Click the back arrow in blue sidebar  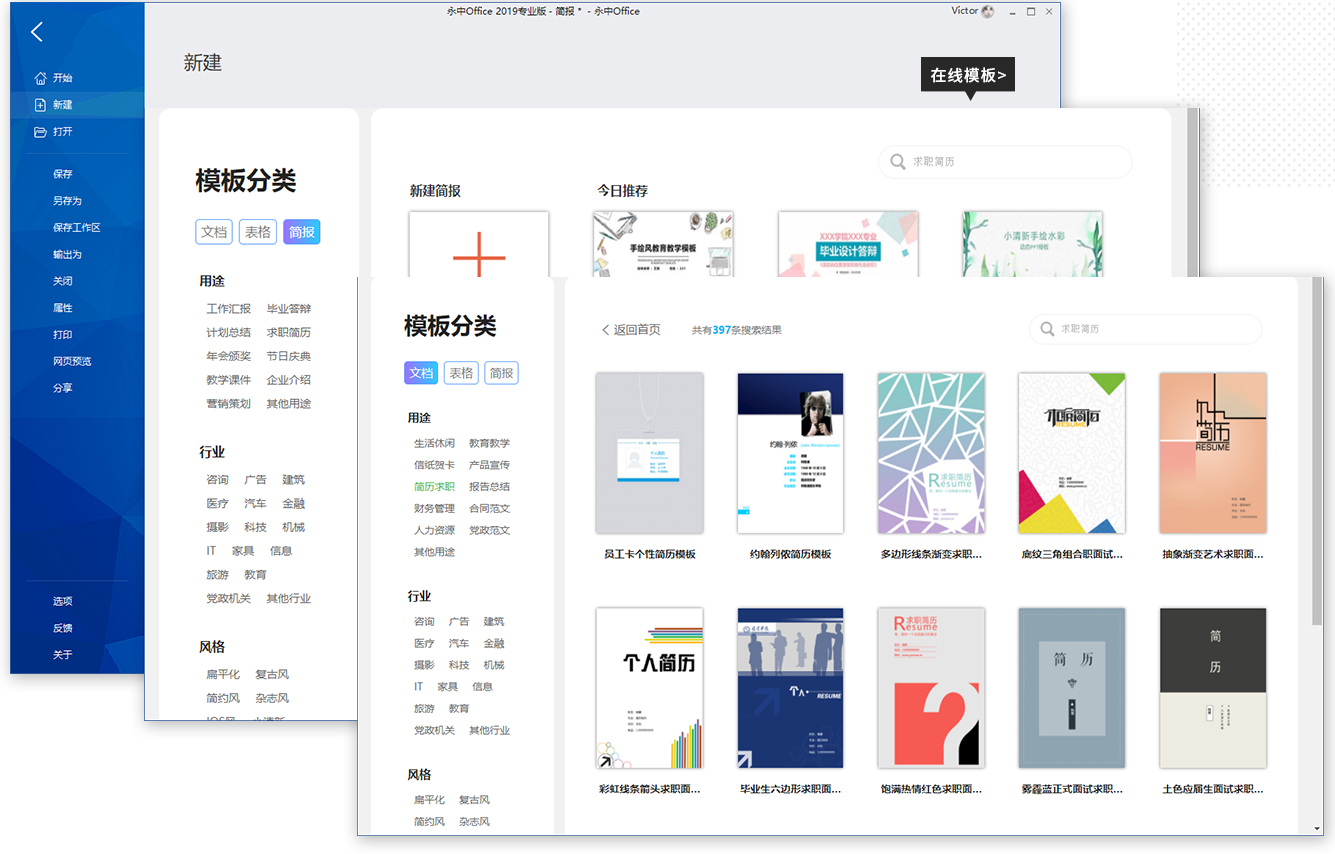pyautogui.click(x=37, y=32)
